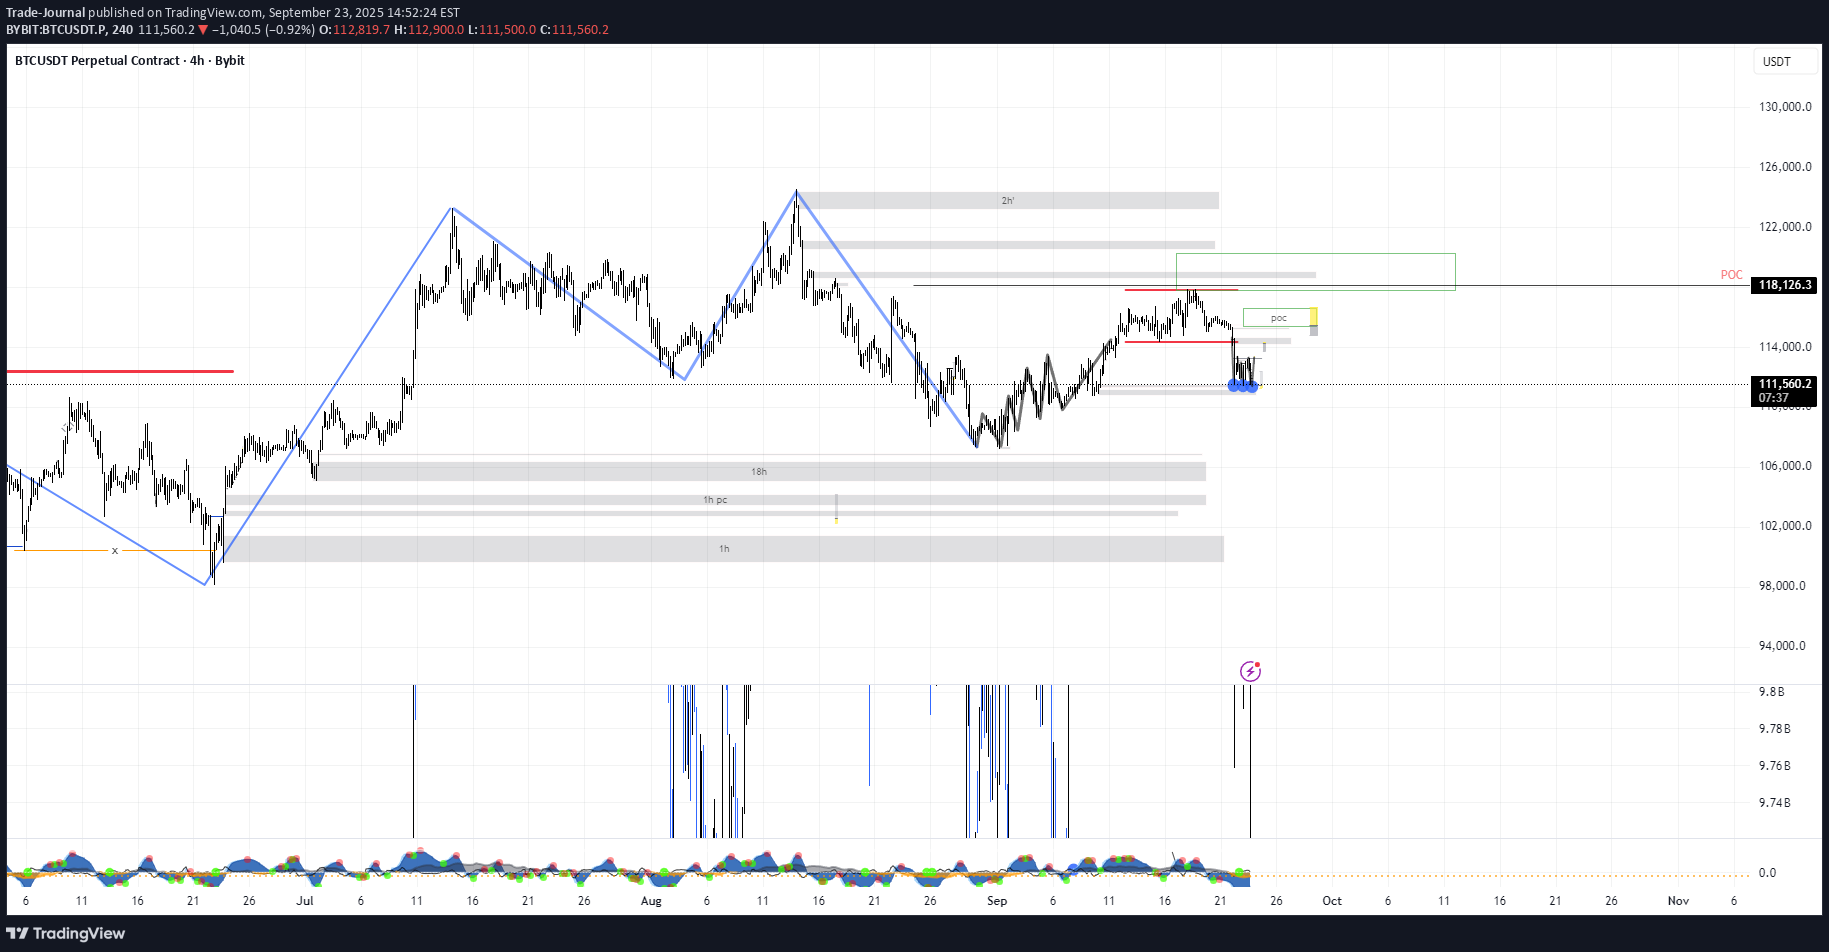Click the blue circle markers at current price
Image resolution: width=1829 pixels, height=952 pixels.
[x=1242, y=386]
